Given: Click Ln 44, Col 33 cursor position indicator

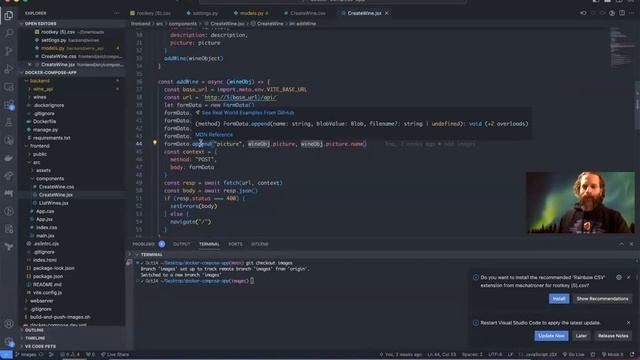Looking at the screenshot, I should pos(442,355).
